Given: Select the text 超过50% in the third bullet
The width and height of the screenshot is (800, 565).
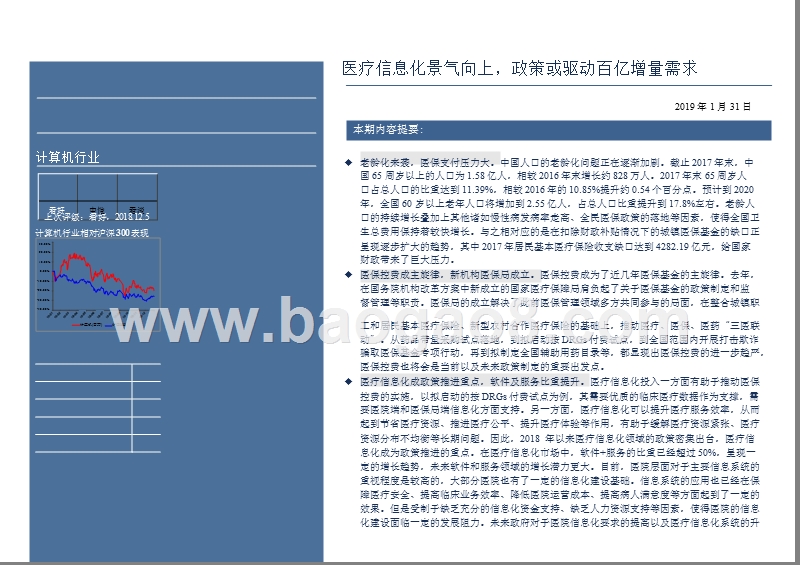Looking at the screenshot, I should (x=697, y=453).
